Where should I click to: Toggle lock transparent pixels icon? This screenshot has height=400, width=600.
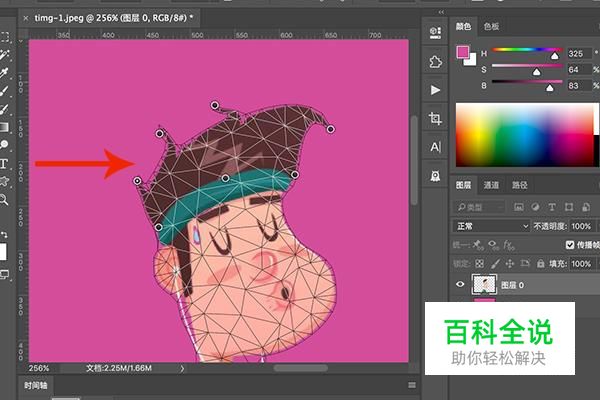(479, 263)
